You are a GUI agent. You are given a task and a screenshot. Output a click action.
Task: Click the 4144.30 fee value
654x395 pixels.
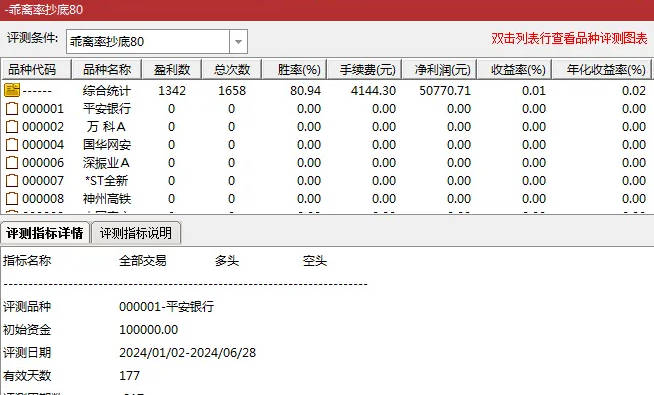coord(373,90)
